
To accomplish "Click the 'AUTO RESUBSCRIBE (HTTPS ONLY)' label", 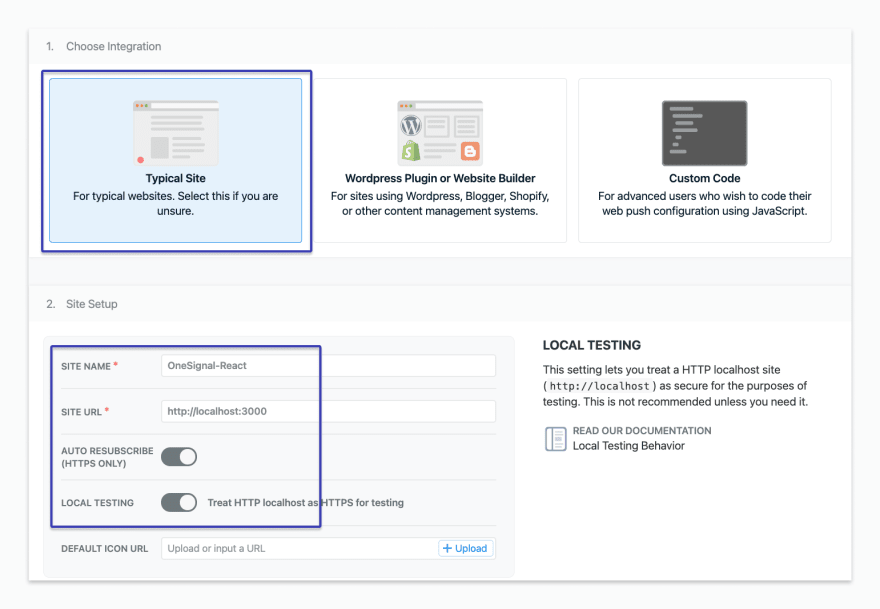I will (107, 457).
